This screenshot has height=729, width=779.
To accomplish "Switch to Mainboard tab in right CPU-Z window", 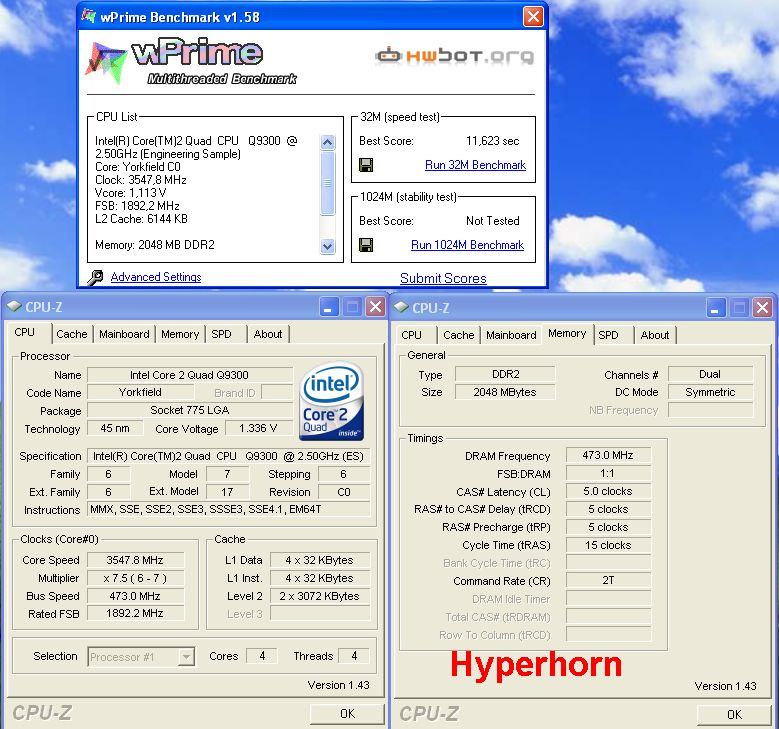I will (x=511, y=335).
